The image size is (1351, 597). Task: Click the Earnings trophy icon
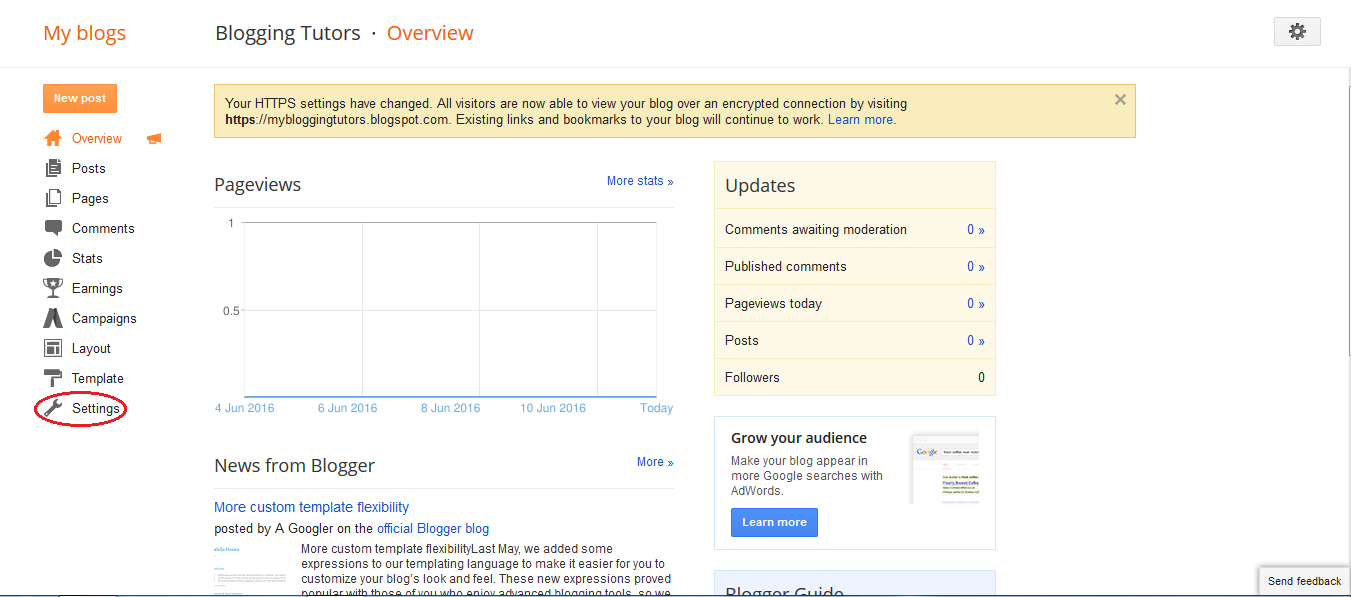point(53,288)
